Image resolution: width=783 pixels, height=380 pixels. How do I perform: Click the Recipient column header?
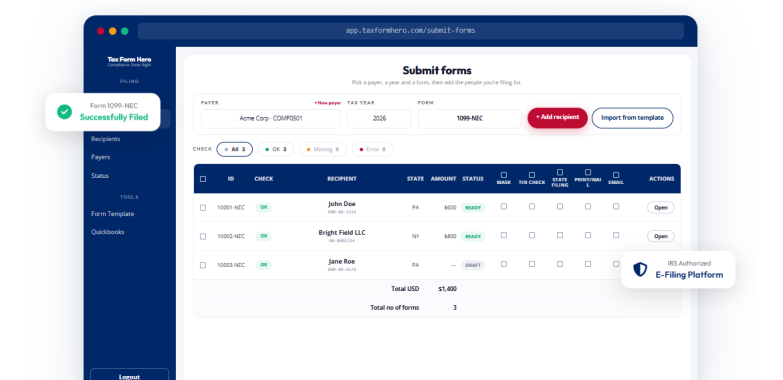pyautogui.click(x=342, y=179)
